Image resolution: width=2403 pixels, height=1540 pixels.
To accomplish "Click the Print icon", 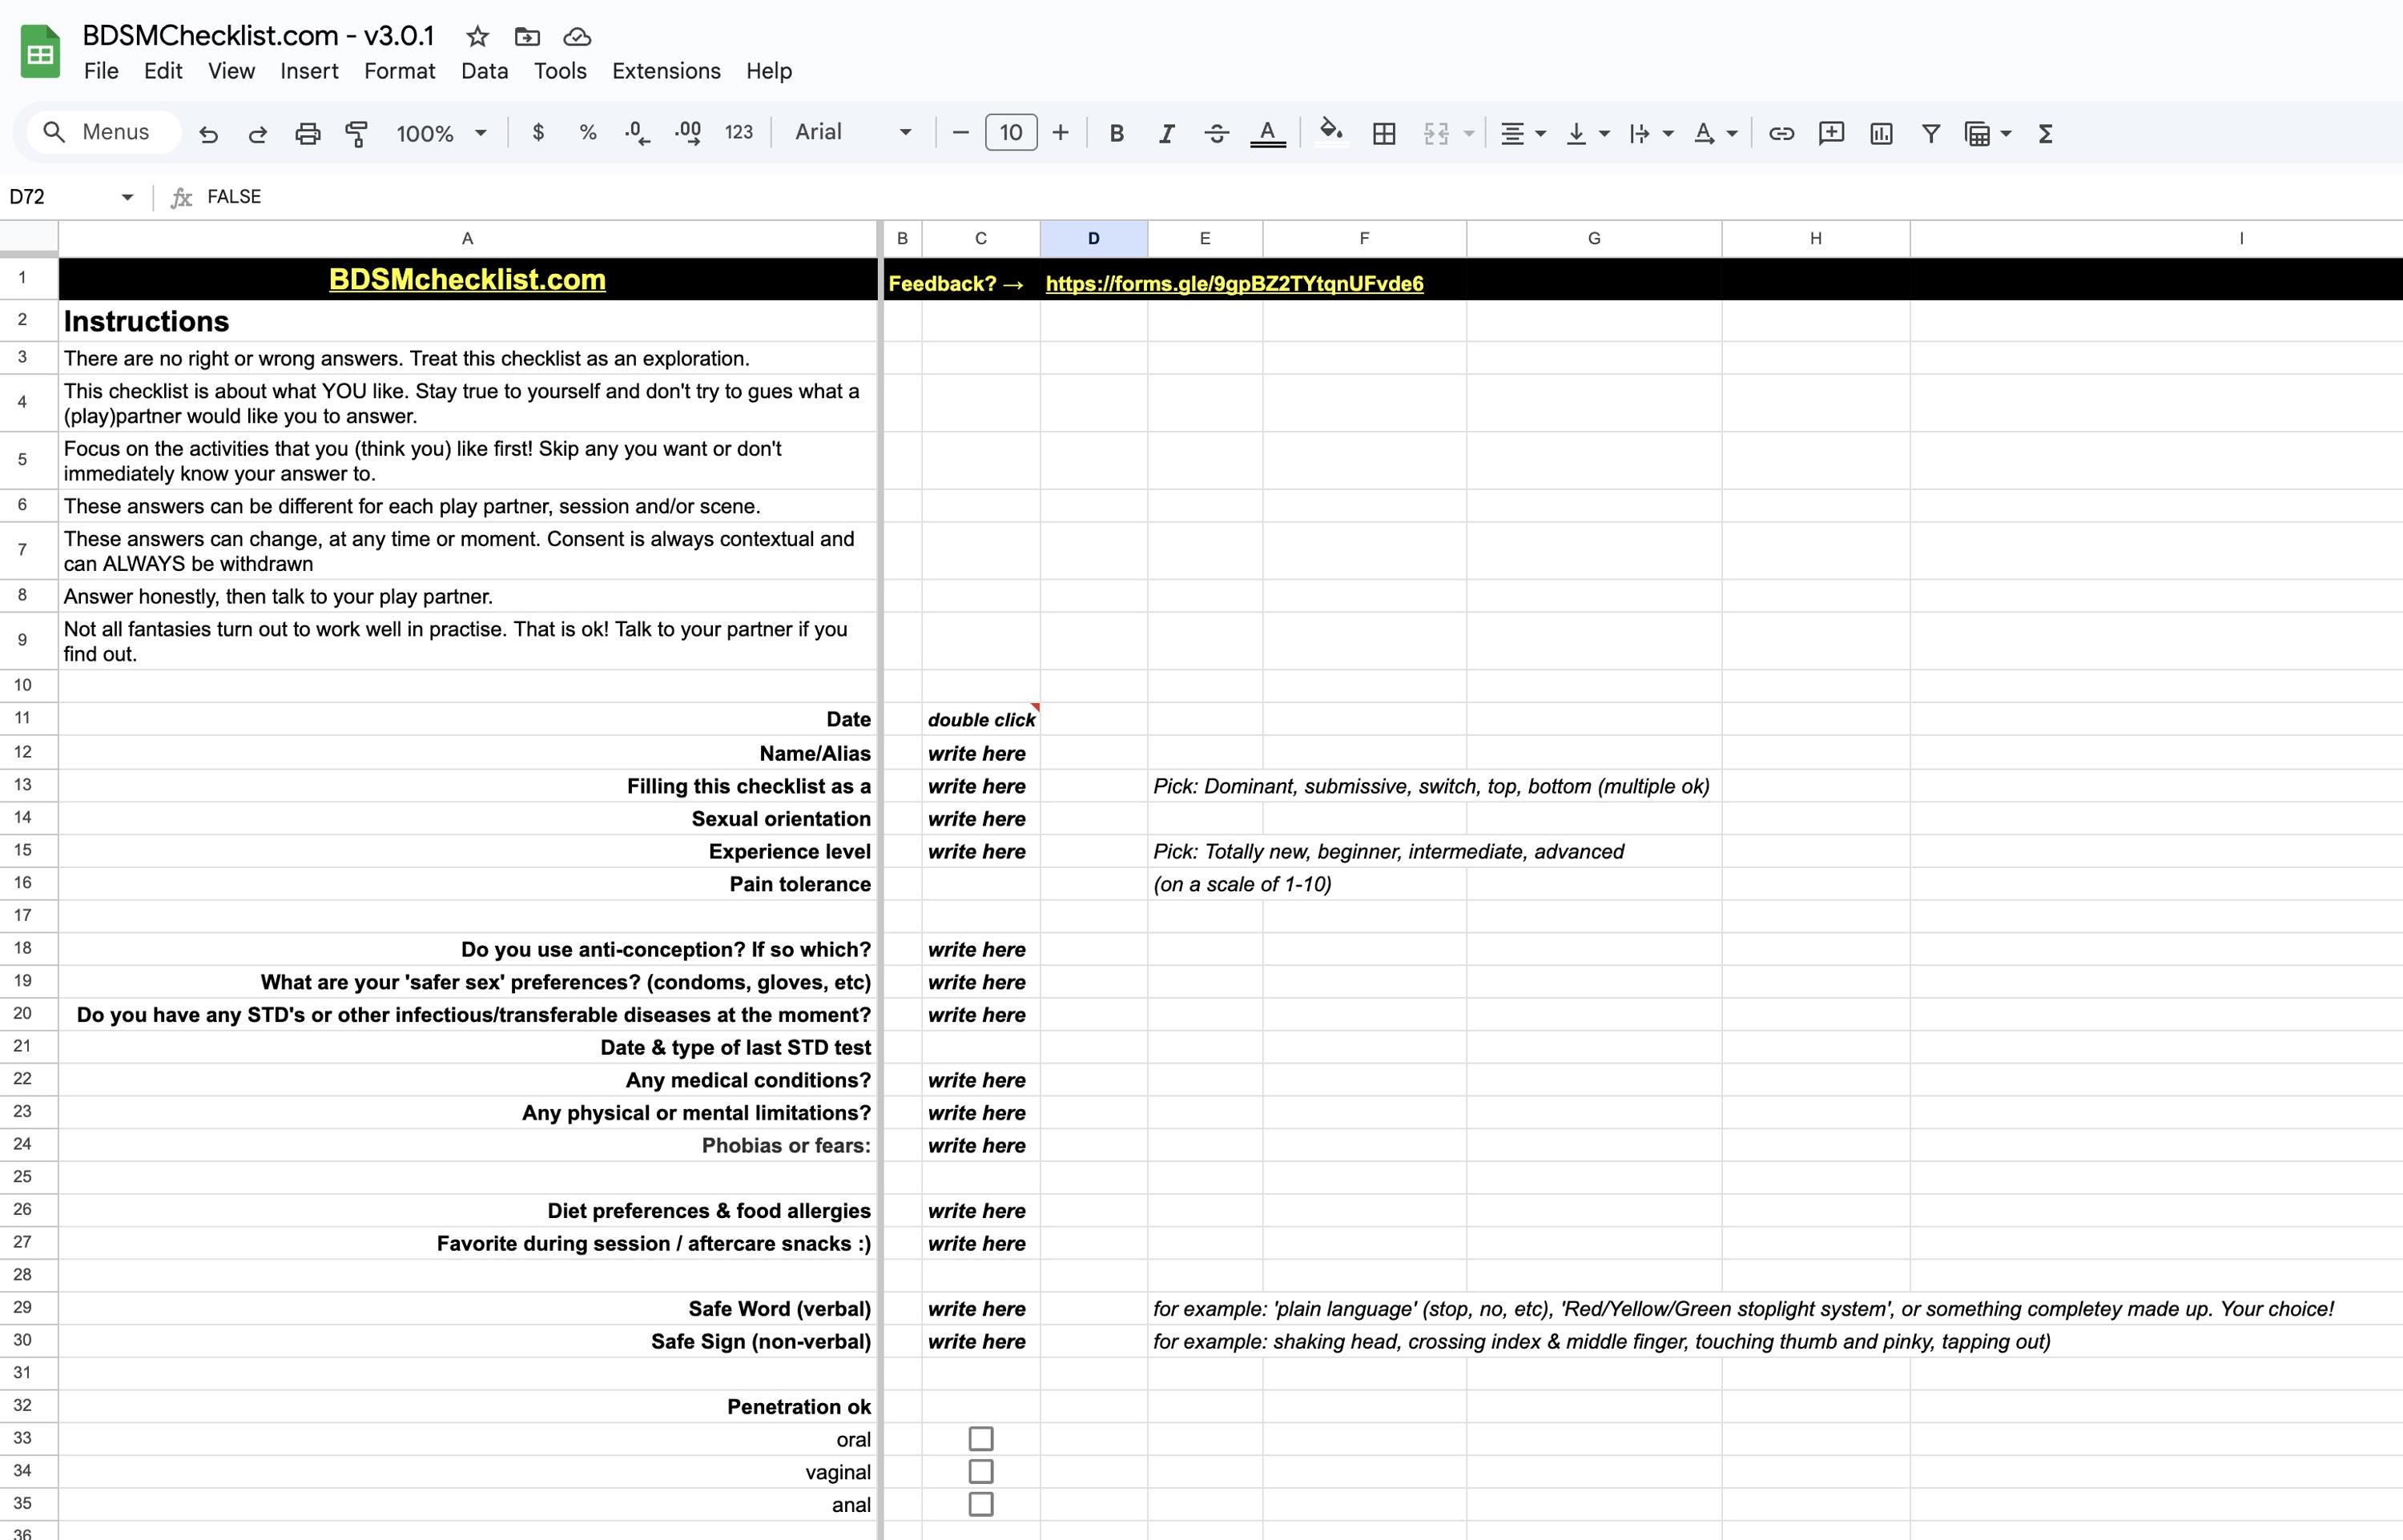I will 307,131.
